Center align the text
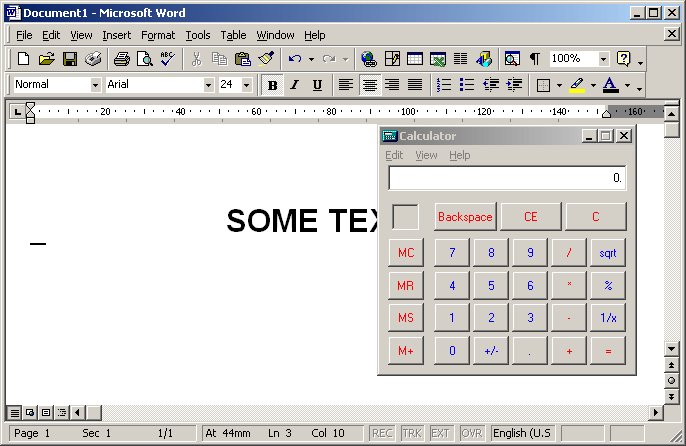 (x=369, y=85)
